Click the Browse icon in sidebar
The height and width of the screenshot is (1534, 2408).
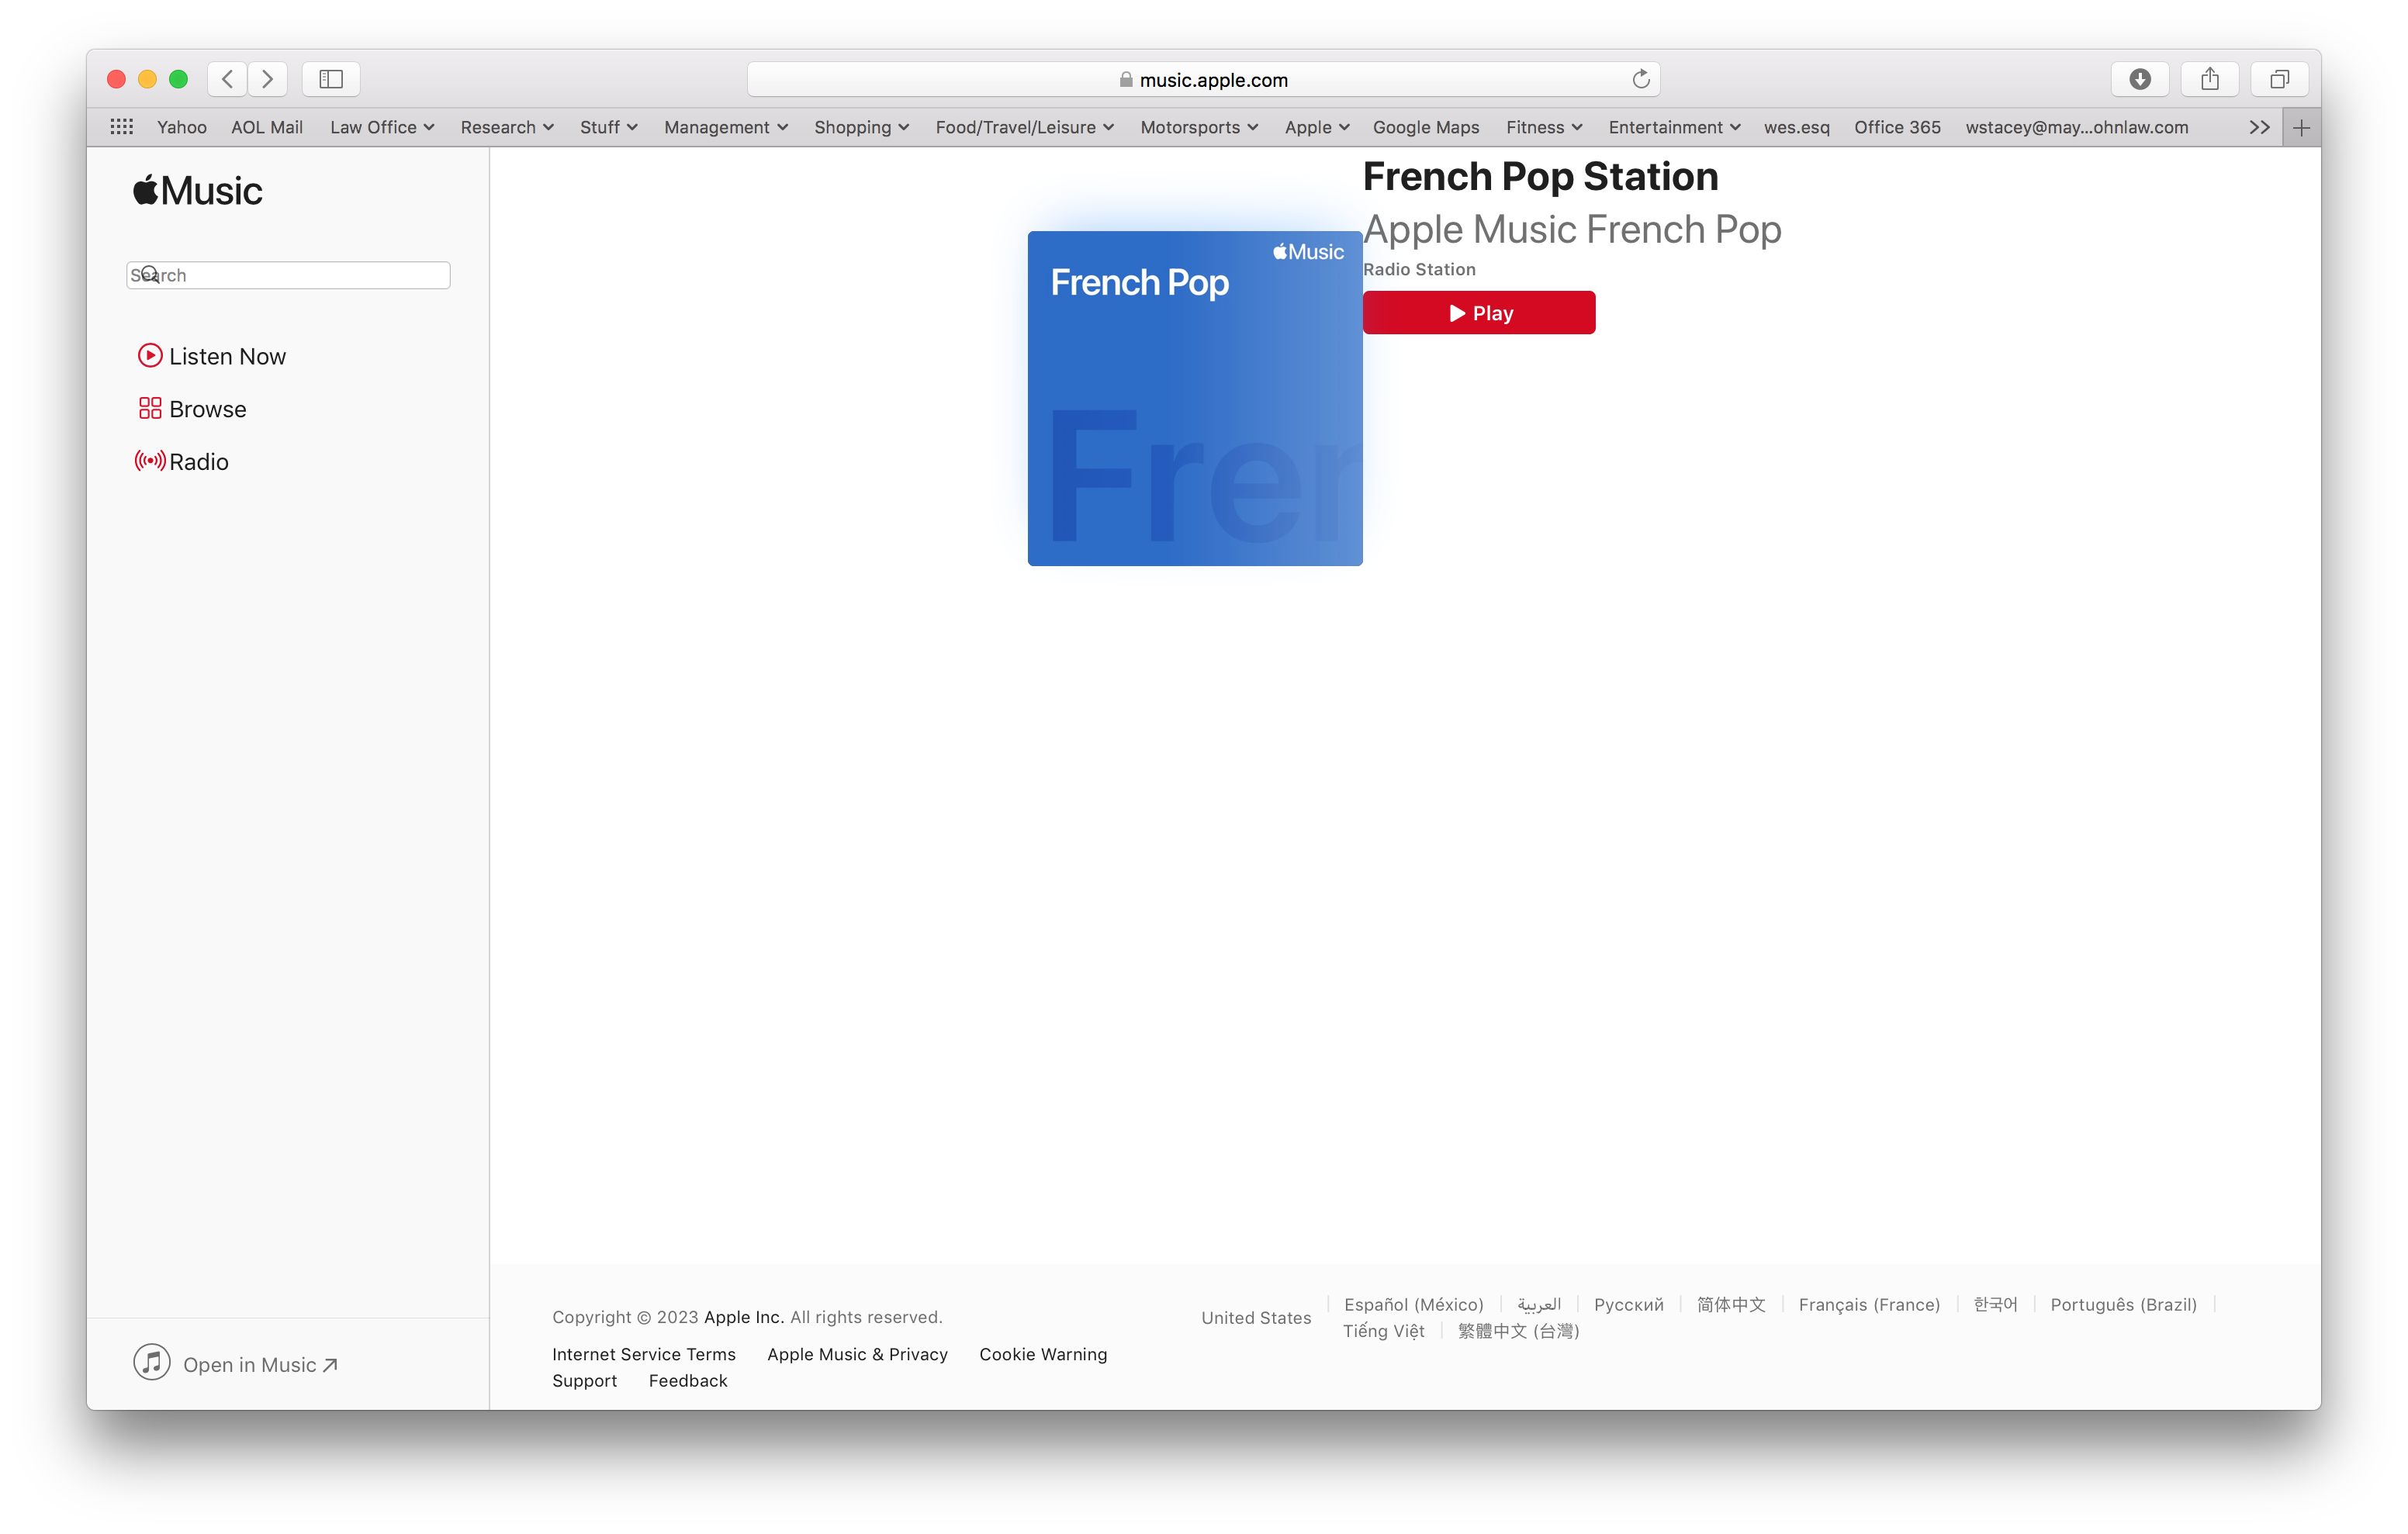tap(147, 407)
